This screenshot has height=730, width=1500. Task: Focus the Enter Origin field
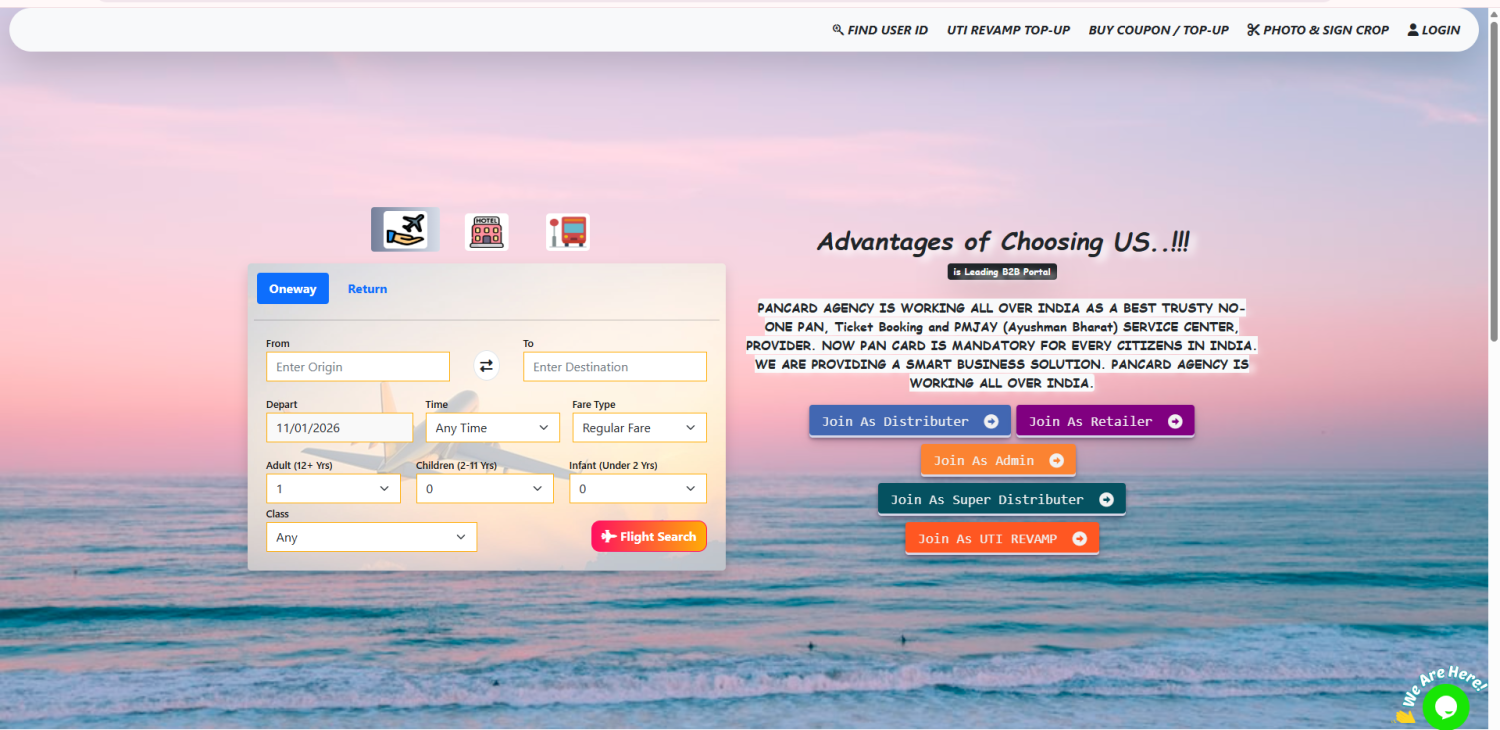click(x=358, y=367)
